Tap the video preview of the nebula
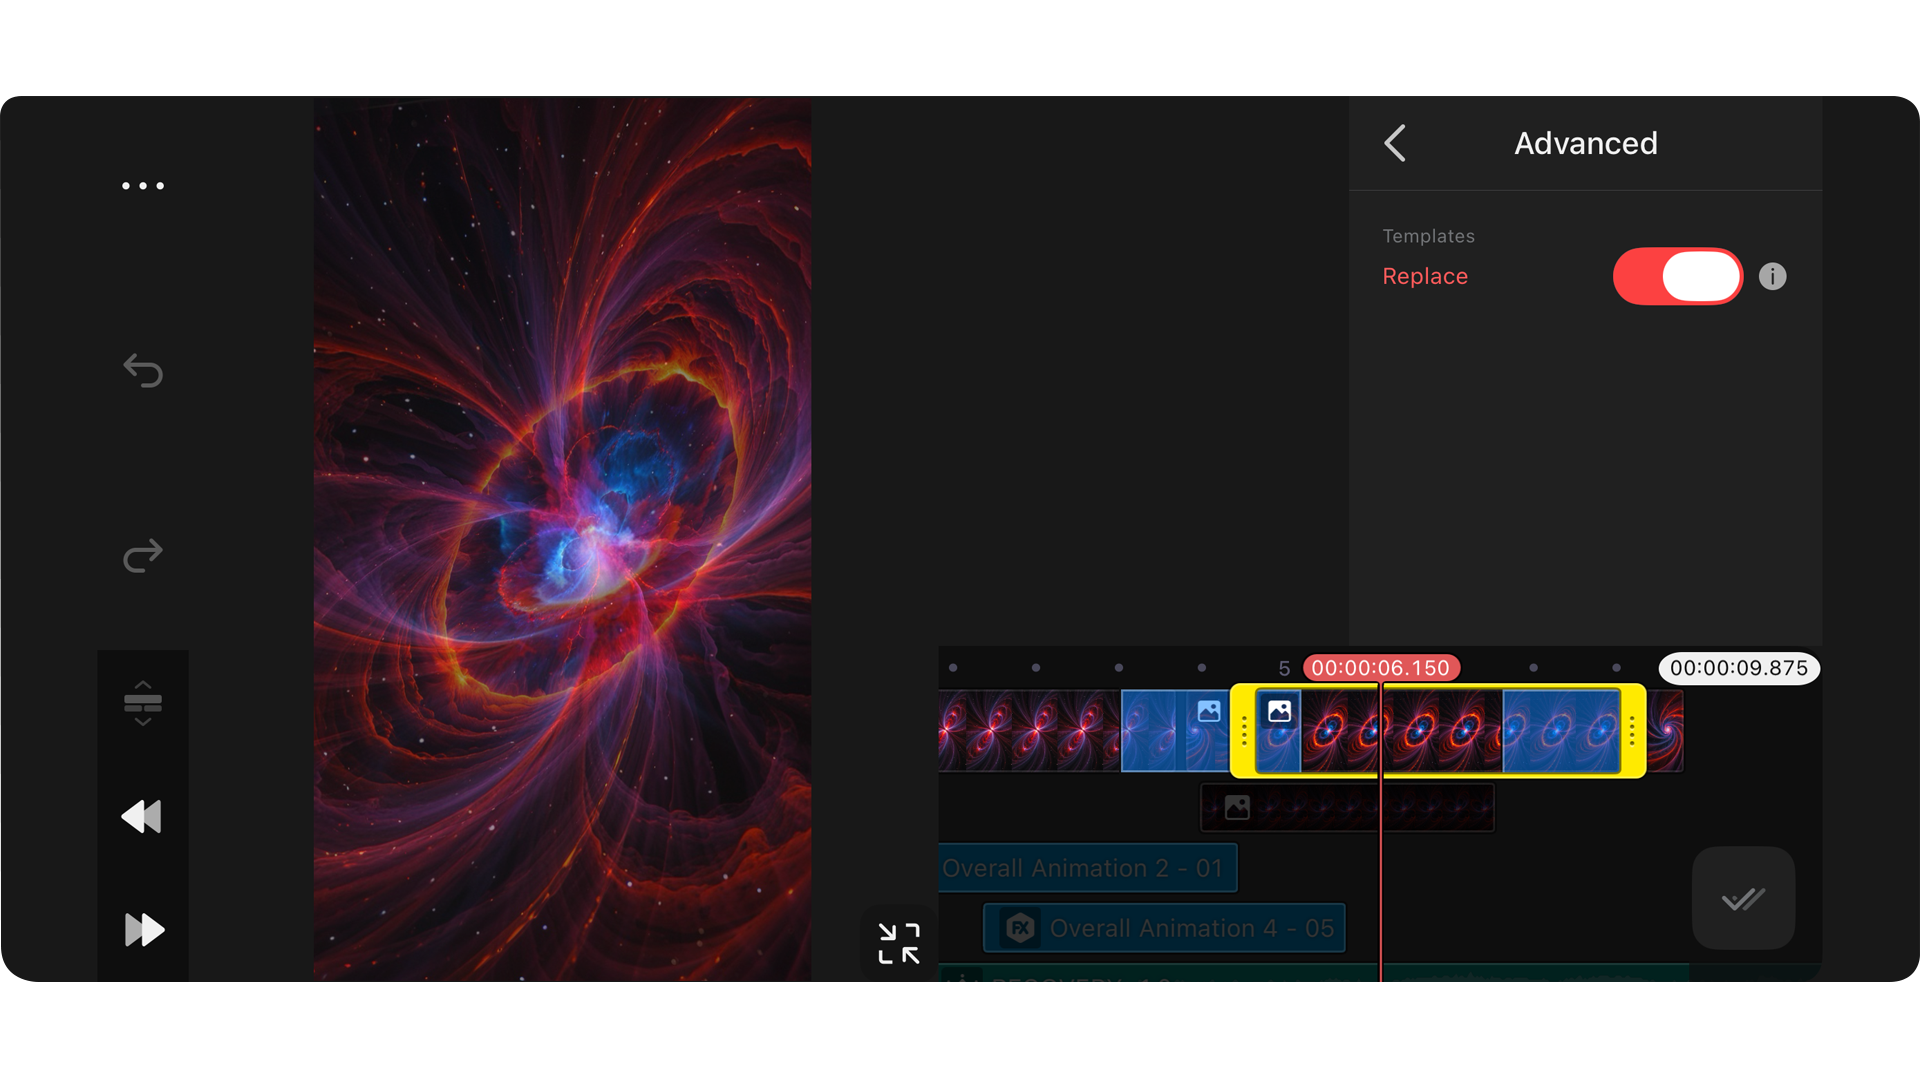The image size is (1920, 1080). 562,538
